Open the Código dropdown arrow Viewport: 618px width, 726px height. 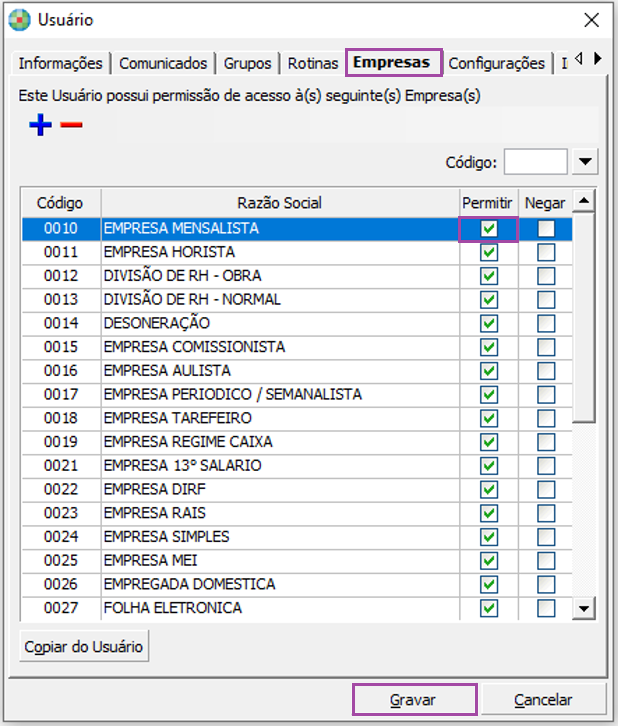point(585,162)
